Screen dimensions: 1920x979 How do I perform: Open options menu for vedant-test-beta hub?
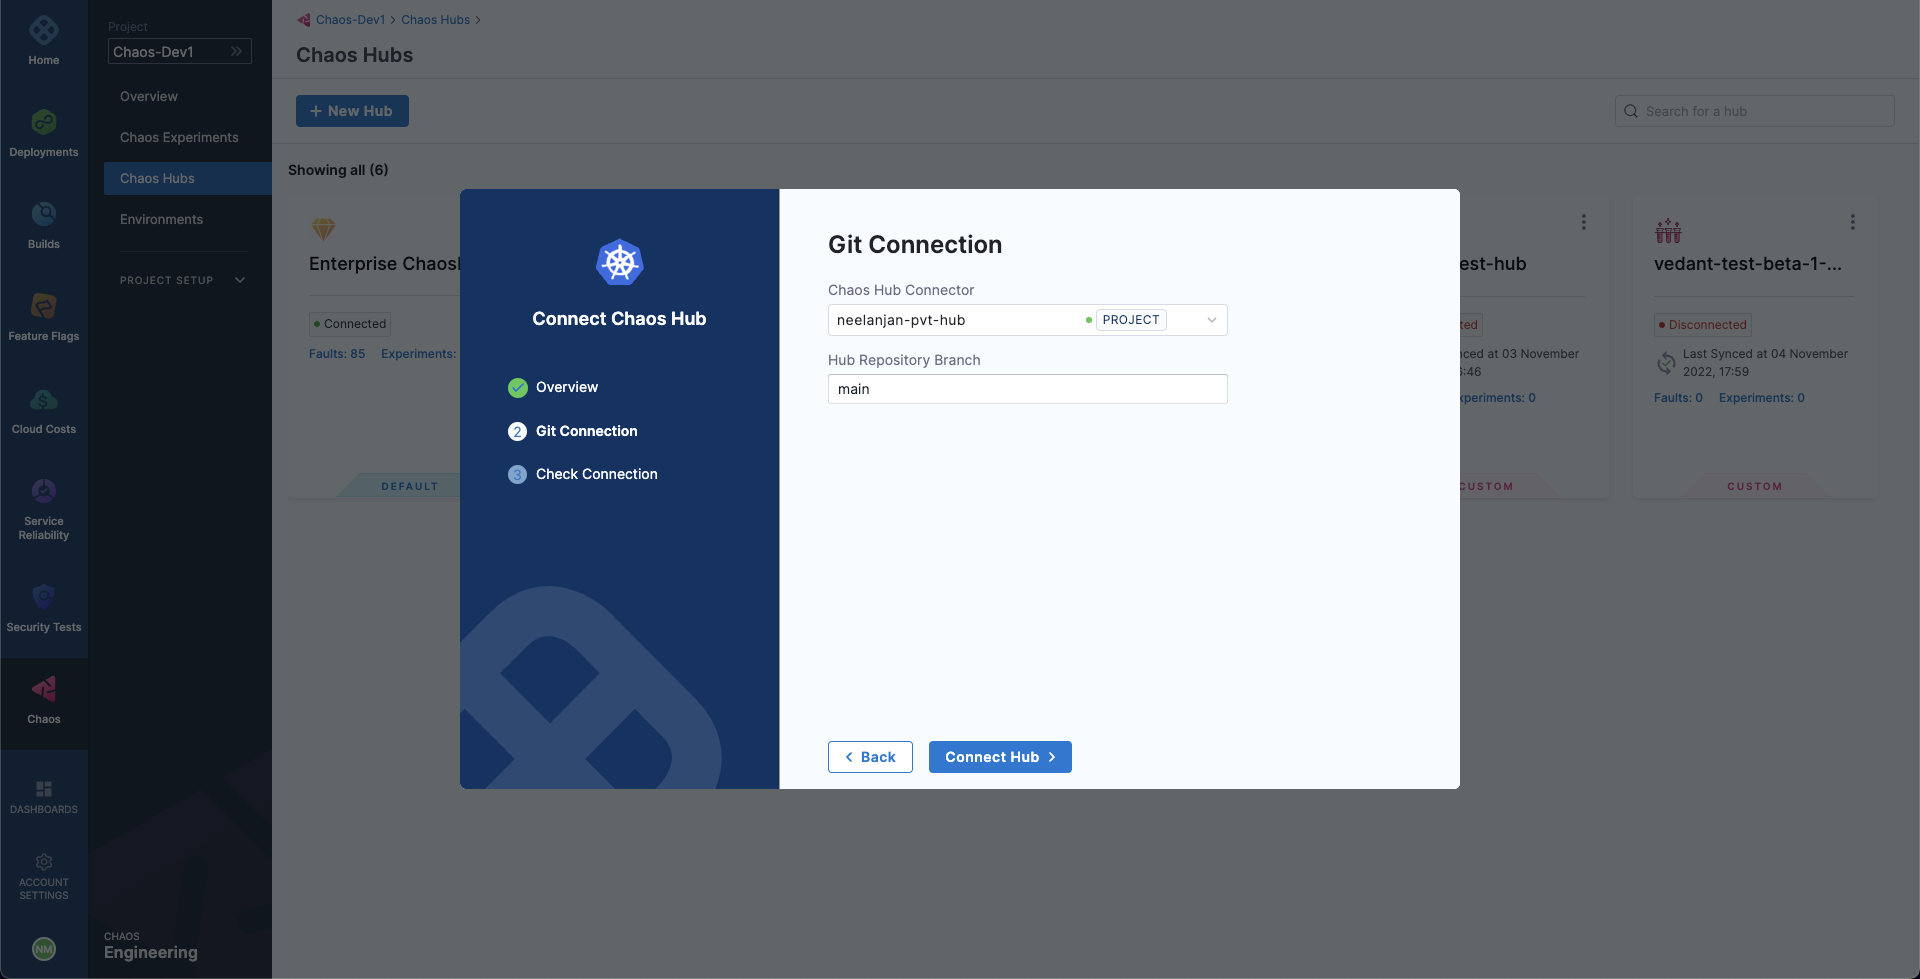[x=1852, y=222]
